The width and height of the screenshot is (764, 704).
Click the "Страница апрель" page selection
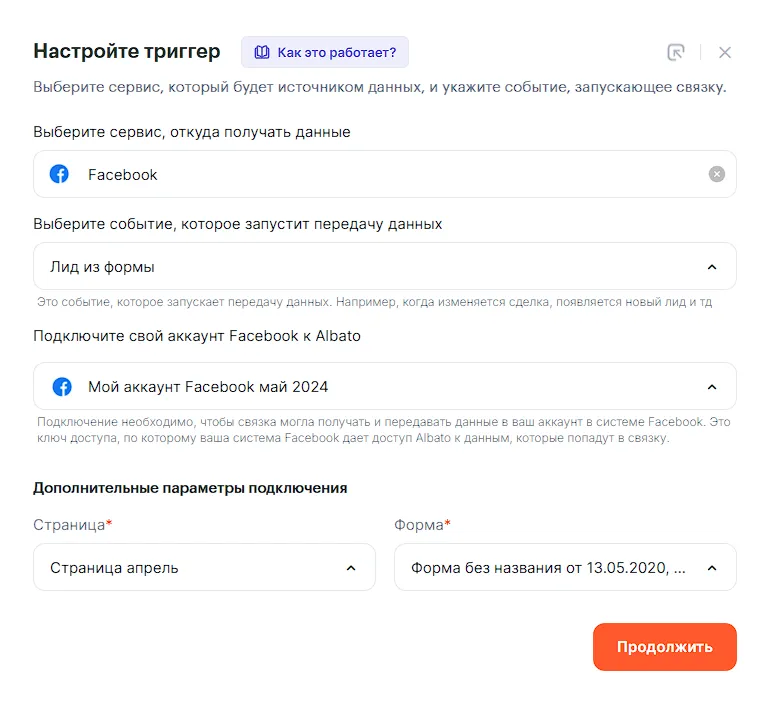(x=114, y=568)
